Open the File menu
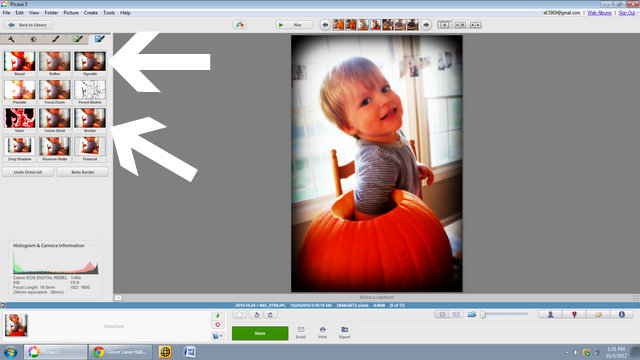Screen dimensions: 640x360 click(x=7, y=13)
